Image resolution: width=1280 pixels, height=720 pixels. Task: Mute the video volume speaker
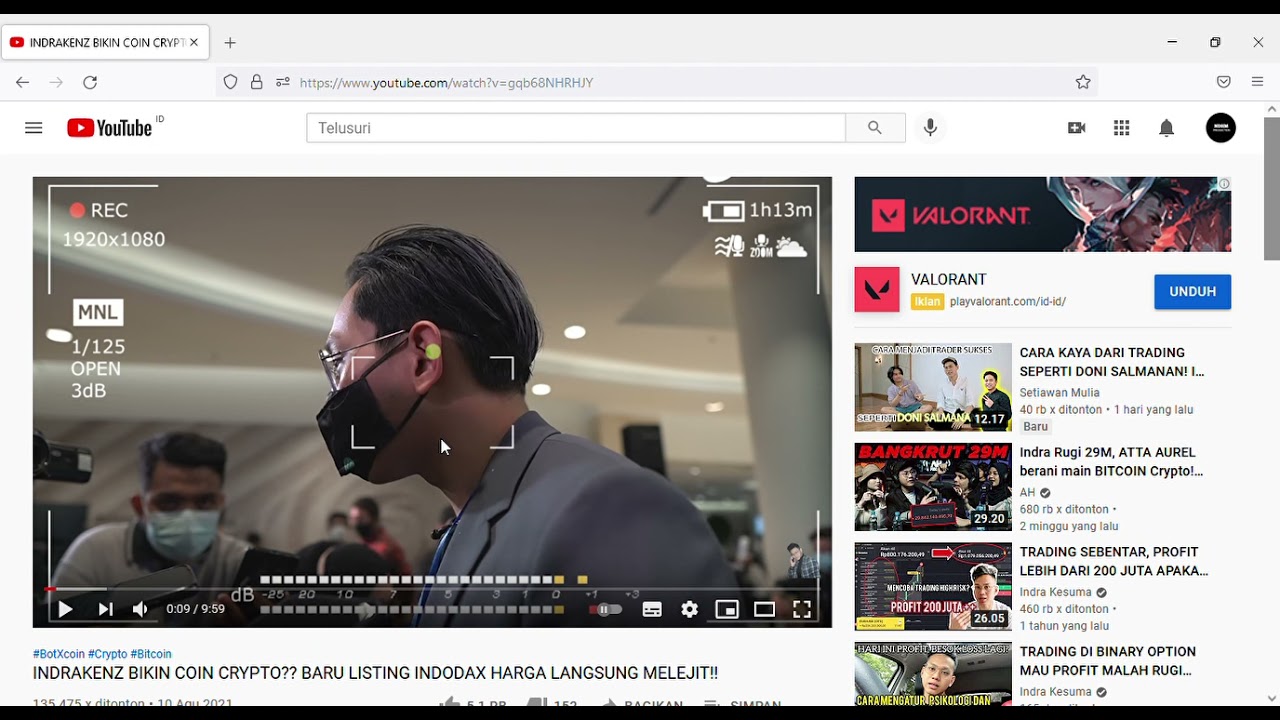point(140,609)
